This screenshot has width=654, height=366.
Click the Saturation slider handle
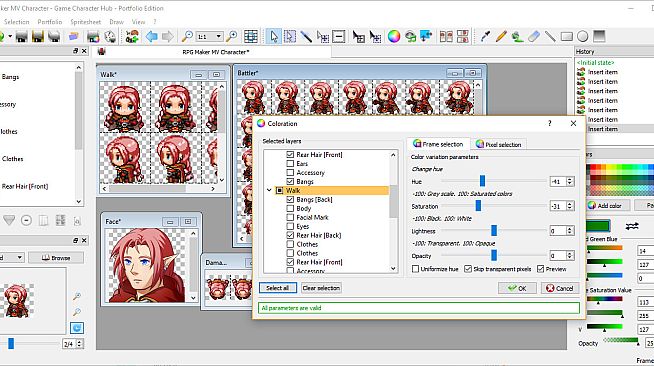(x=478, y=206)
